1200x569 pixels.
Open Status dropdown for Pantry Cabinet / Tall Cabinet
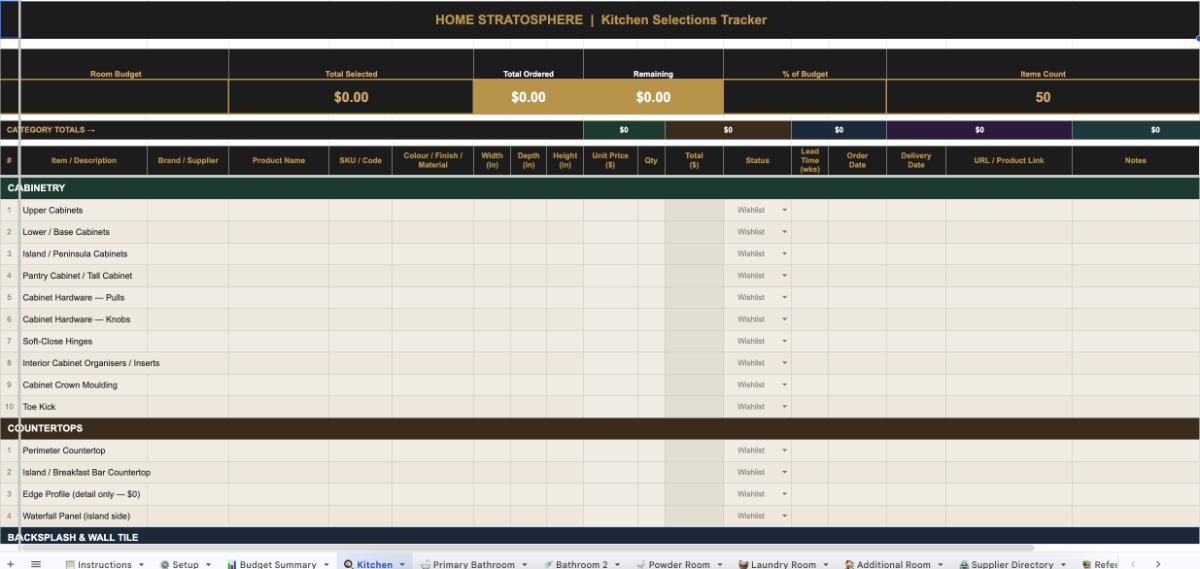[x=784, y=276]
